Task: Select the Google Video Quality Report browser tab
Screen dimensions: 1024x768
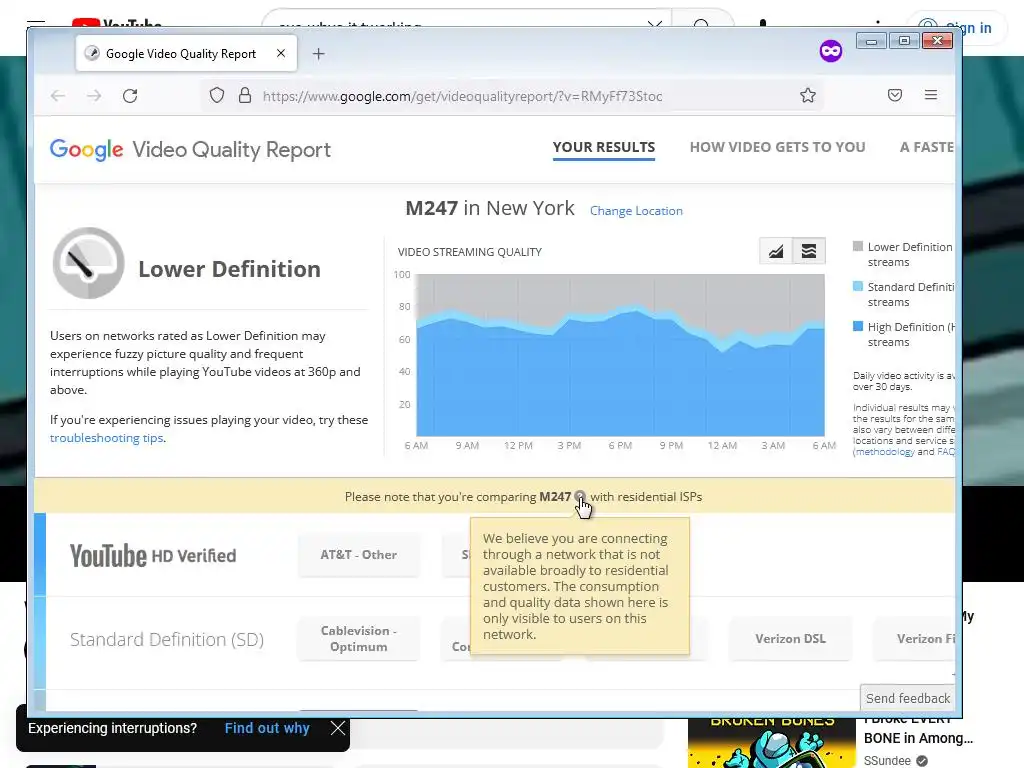Action: 187,54
